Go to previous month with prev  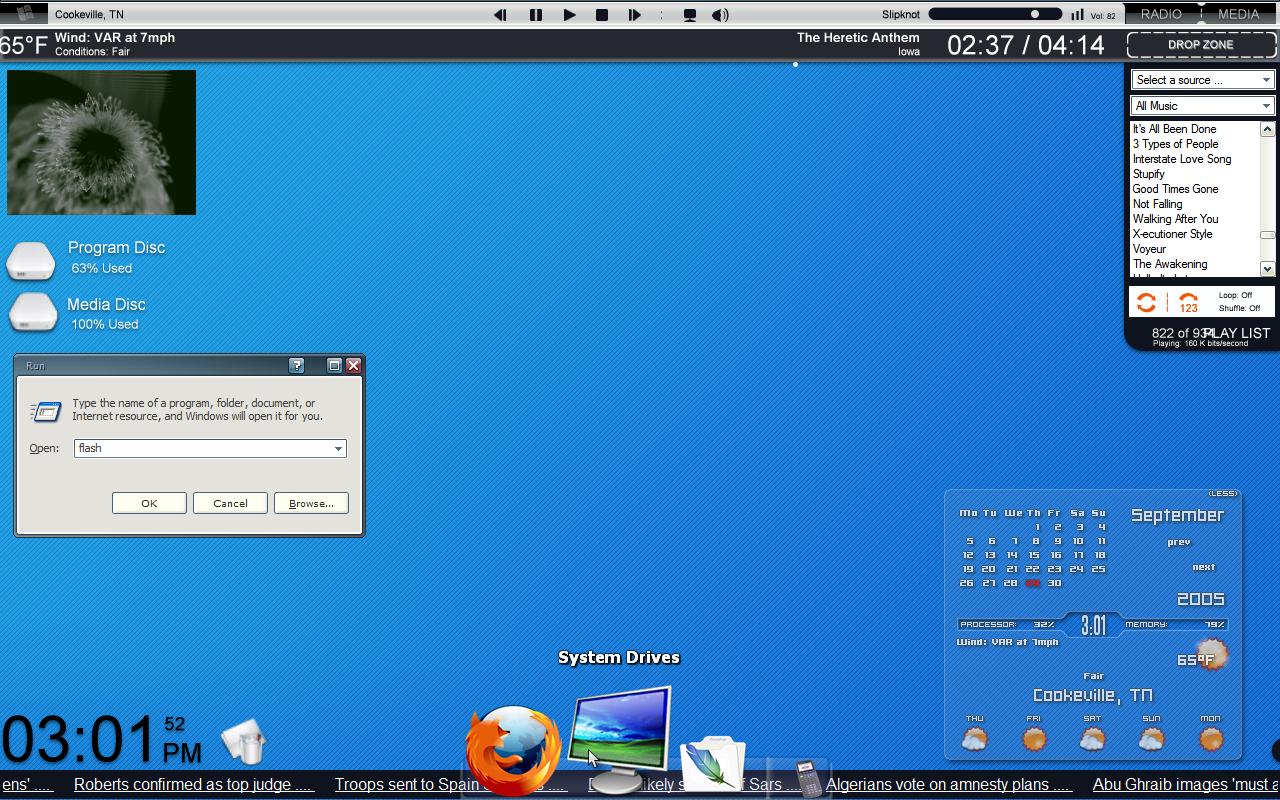[x=1179, y=542]
